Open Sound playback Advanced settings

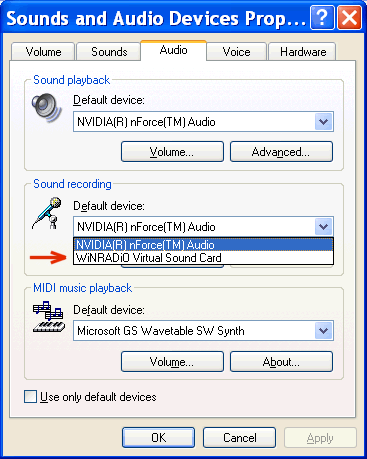(x=281, y=152)
